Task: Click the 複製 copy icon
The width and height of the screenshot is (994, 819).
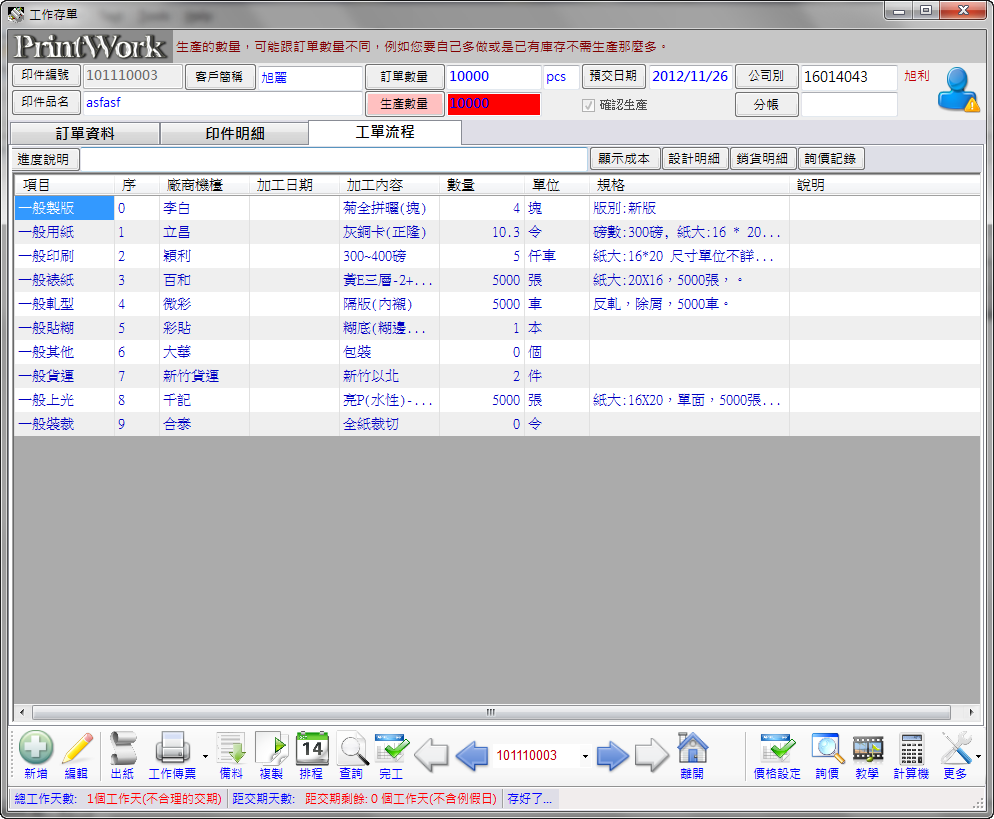Action: pos(271,748)
